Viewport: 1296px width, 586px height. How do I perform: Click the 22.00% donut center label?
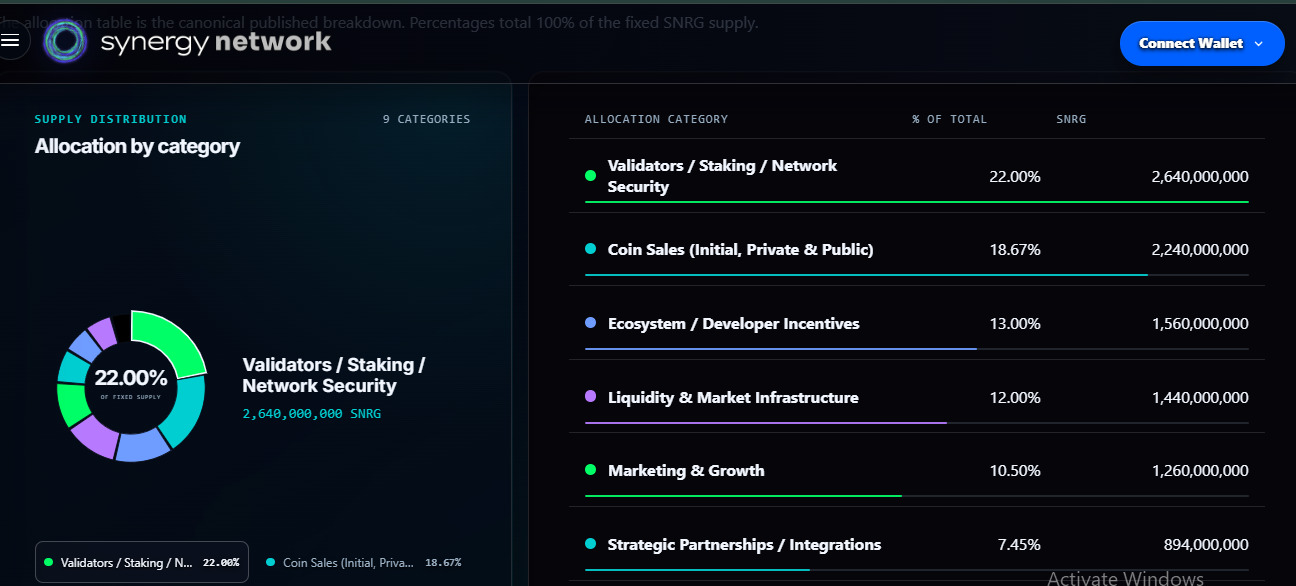[x=131, y=378]
